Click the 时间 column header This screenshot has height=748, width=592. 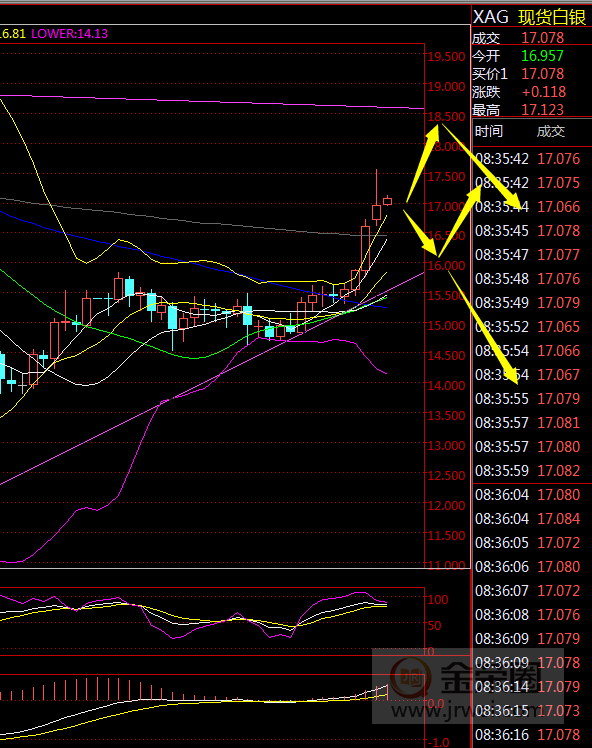[489, 131]
